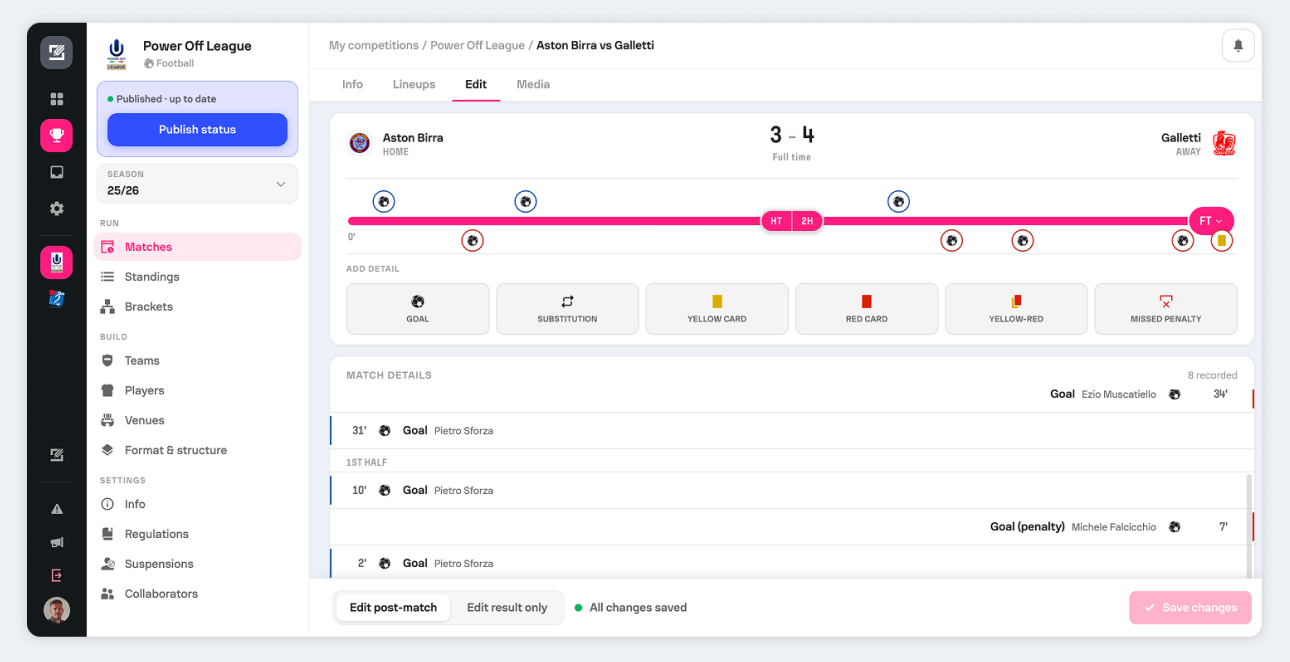This screenshot has width=1290, height=662.
Task: Expand the Season 25/26 dropdown
Action: 198,184
